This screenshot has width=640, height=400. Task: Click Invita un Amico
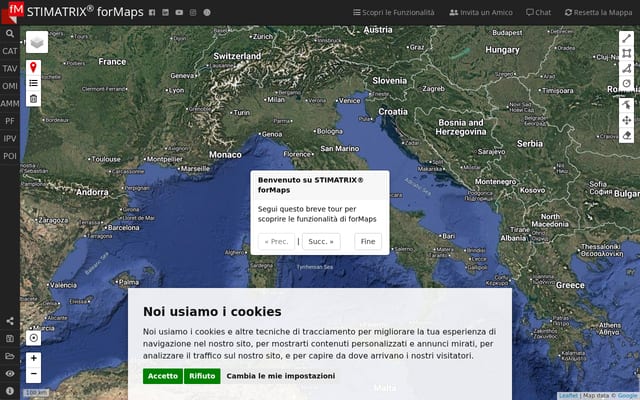(481, 13)
